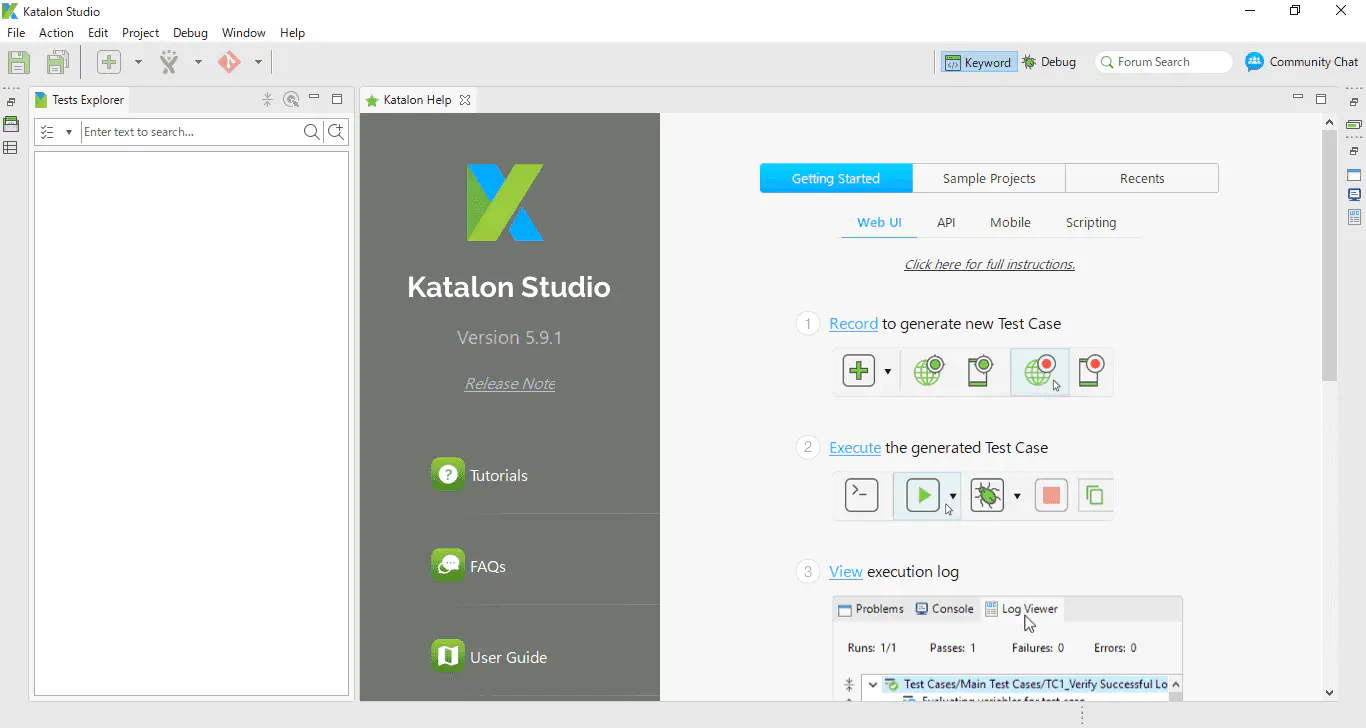
Task: Save the current file
Action: coord(18,61)
